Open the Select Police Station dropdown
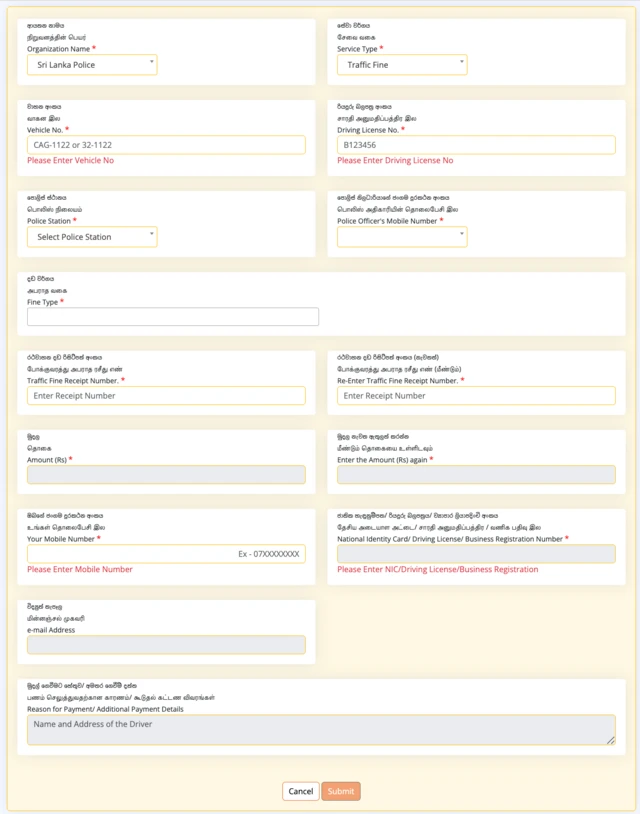The width and height of the screenshot is (640, 814). tap(92, 237)
